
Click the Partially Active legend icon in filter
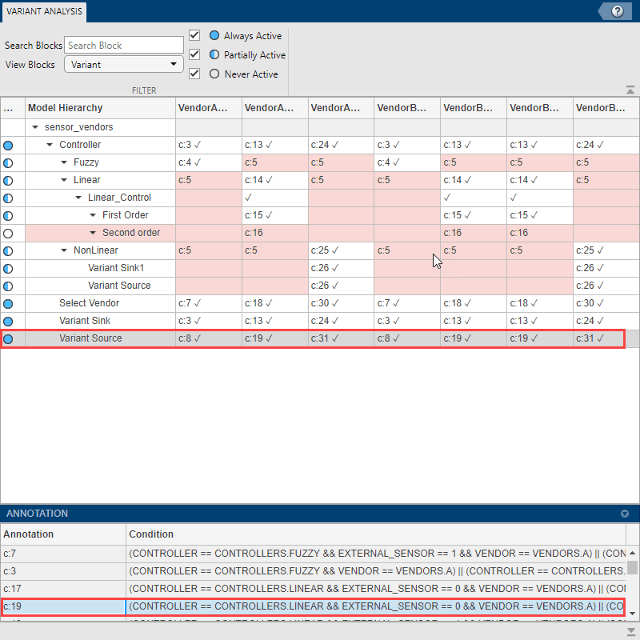coord(214,55)
